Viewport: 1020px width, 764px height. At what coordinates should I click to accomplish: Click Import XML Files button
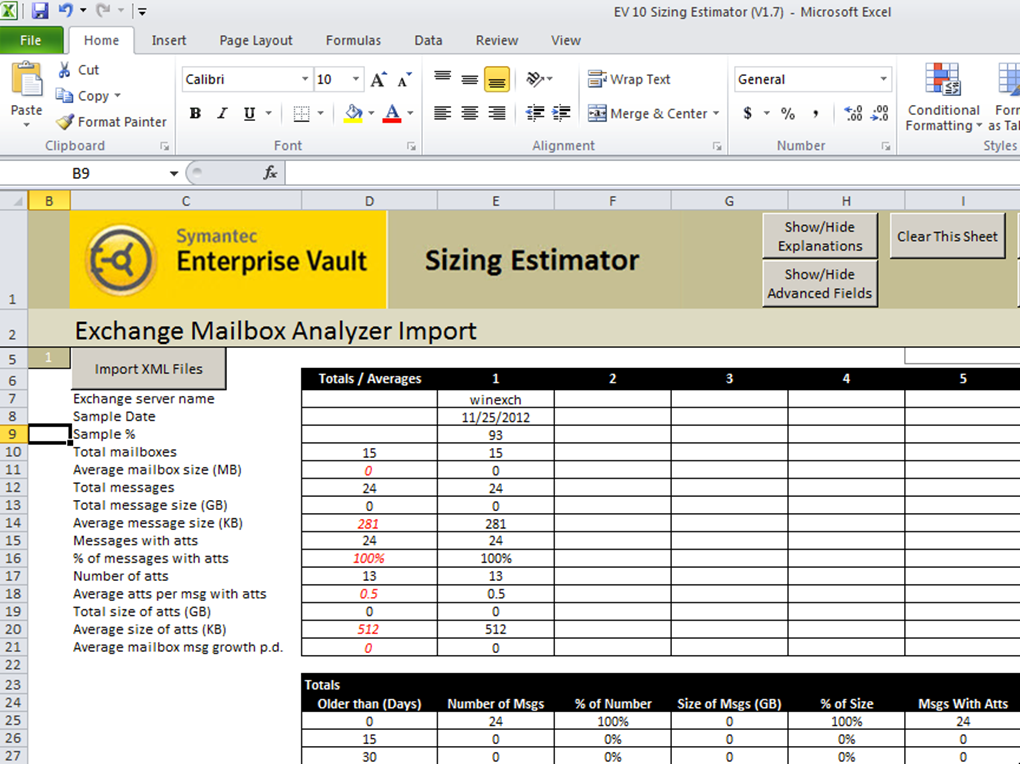[148, 368]
